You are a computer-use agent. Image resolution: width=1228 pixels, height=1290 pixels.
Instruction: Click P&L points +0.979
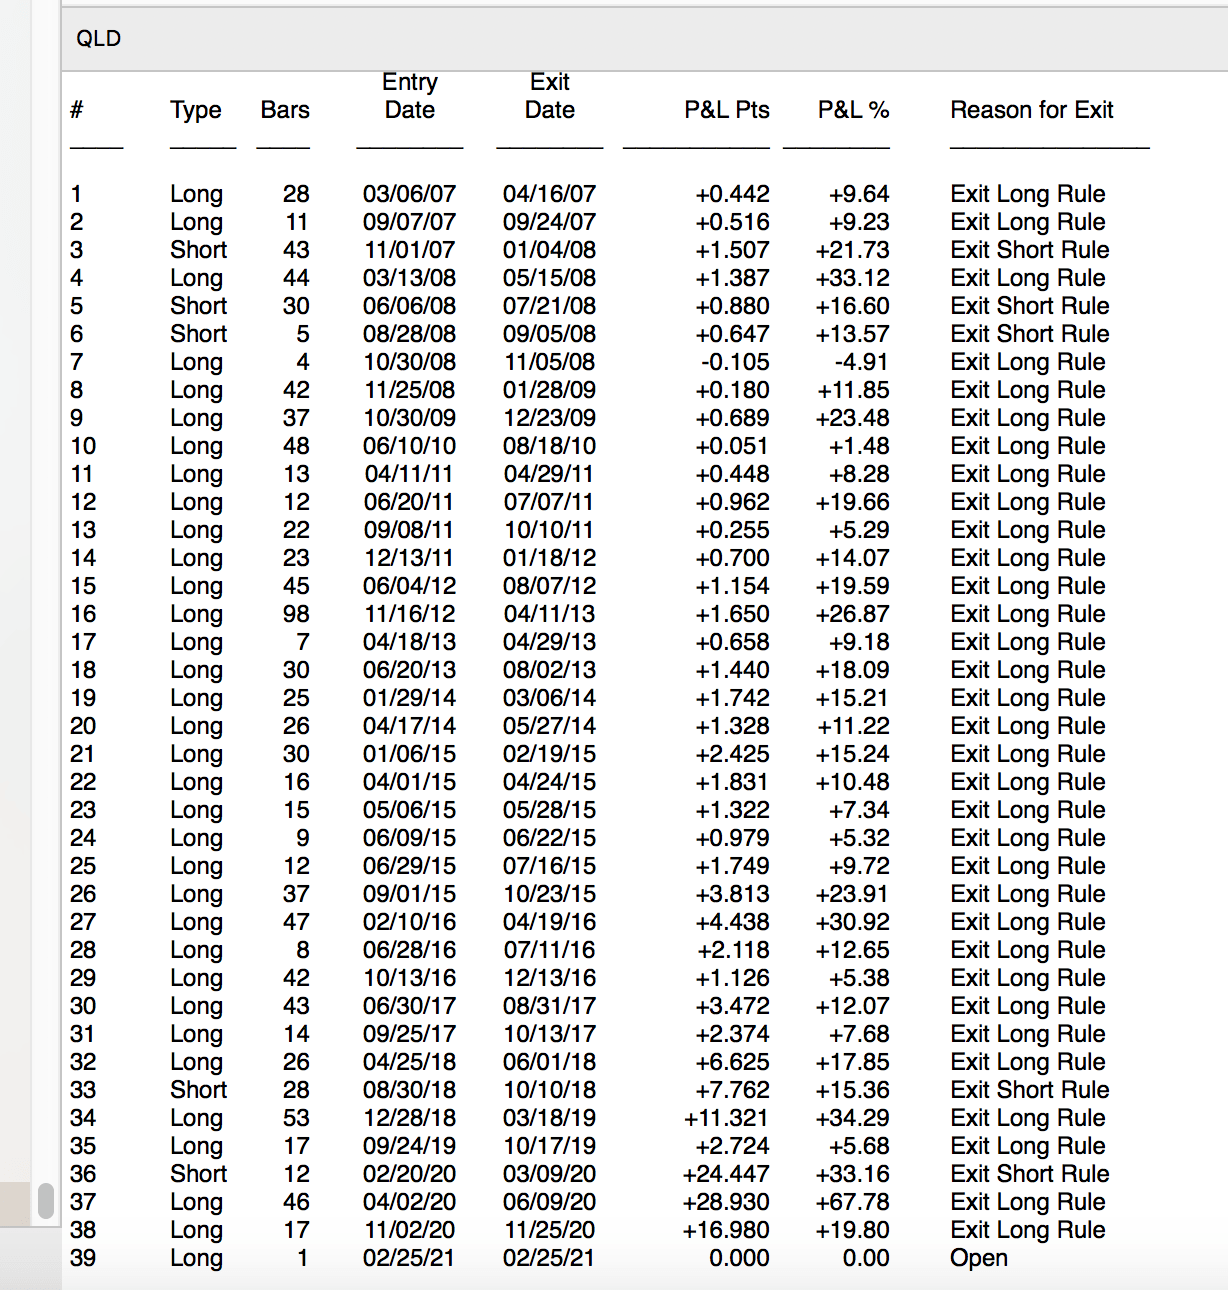pos(732,838)
